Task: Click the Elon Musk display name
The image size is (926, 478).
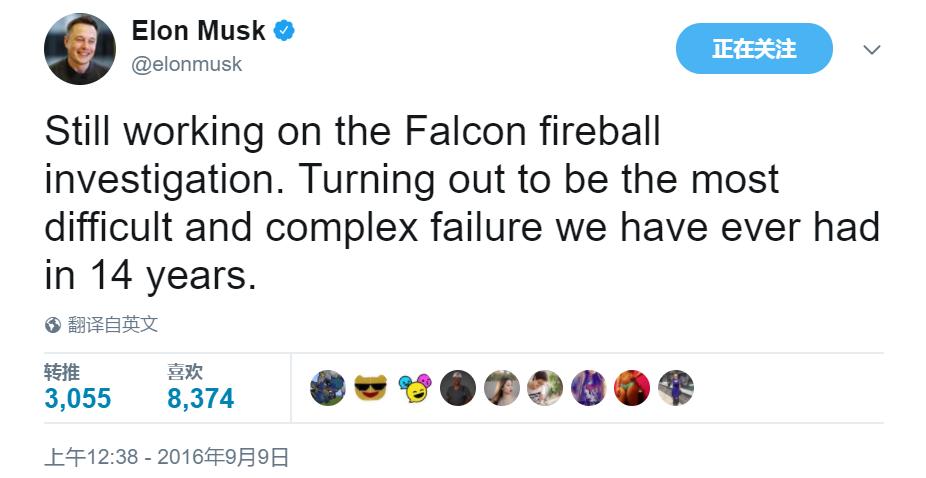Action: pyautogui.click(x=199, y=31)
